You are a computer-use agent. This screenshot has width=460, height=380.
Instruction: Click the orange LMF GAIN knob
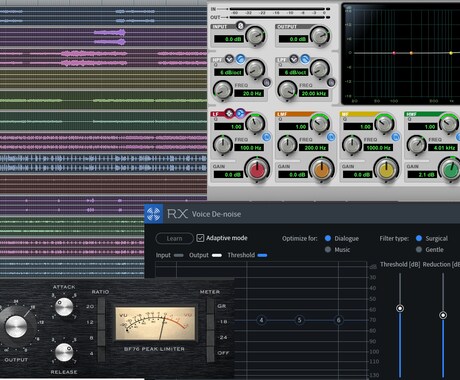(321, 170)
